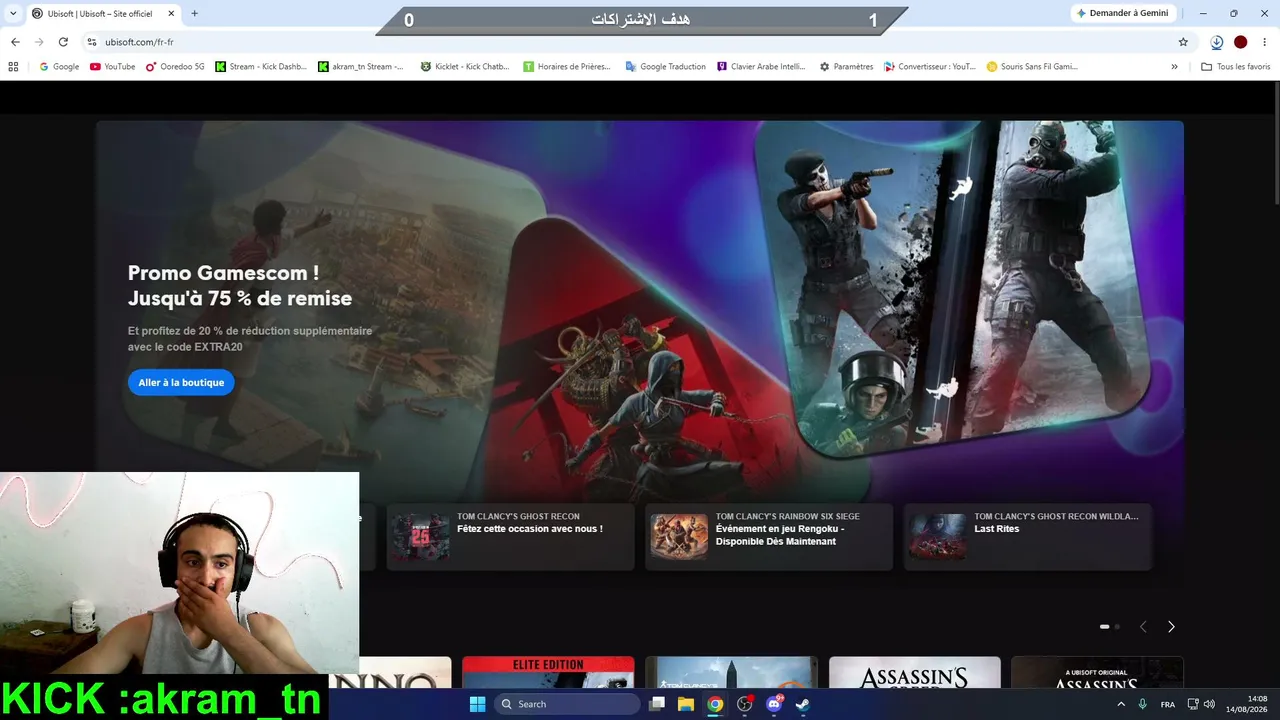Open File Explorer from the taskbar
This screenshot has height=720, width=1280.
[x=686, y=704]
